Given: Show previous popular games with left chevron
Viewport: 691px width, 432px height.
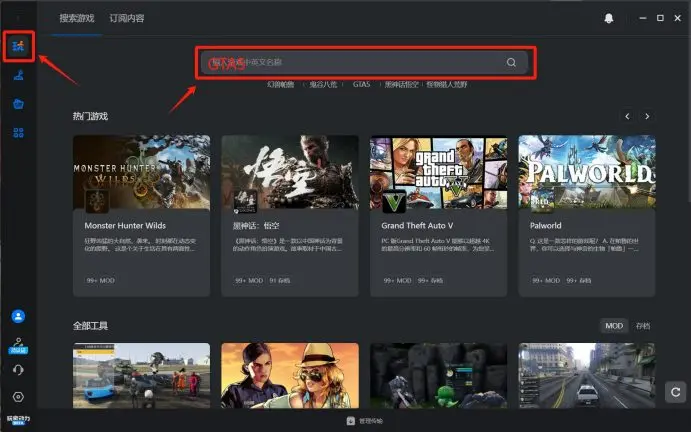Looking at the screenshot, I should coord(628,116).
